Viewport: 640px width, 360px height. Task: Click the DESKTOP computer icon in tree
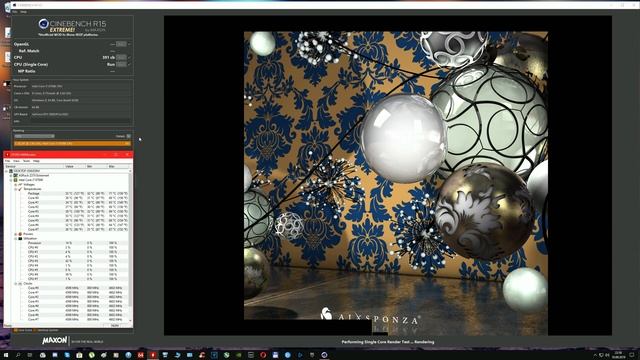(11, 171)
